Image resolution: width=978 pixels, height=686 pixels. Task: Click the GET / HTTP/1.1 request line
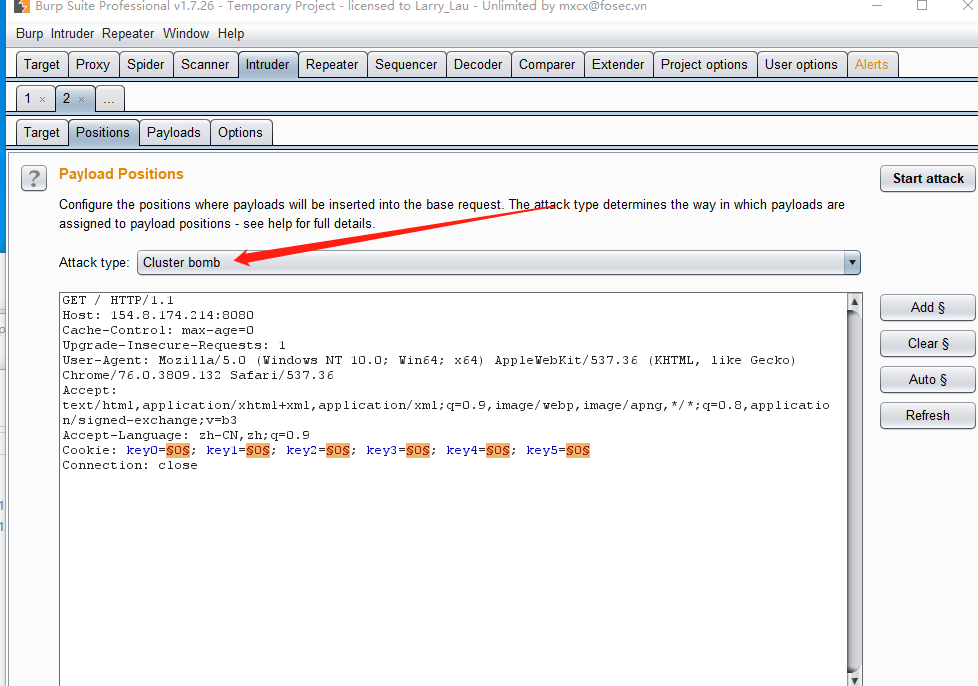[x=118, y=301]
